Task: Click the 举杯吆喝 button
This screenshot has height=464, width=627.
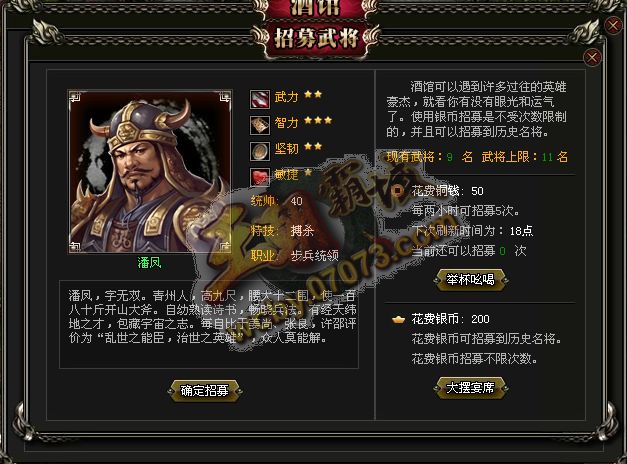Action: tap(471, 279)
